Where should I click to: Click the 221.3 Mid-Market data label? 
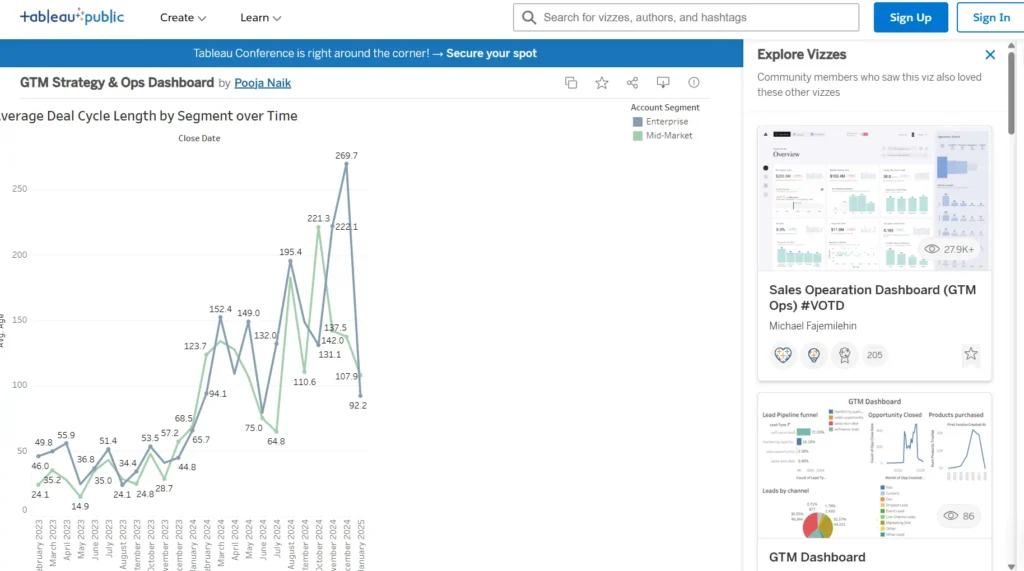pos(319,218)
